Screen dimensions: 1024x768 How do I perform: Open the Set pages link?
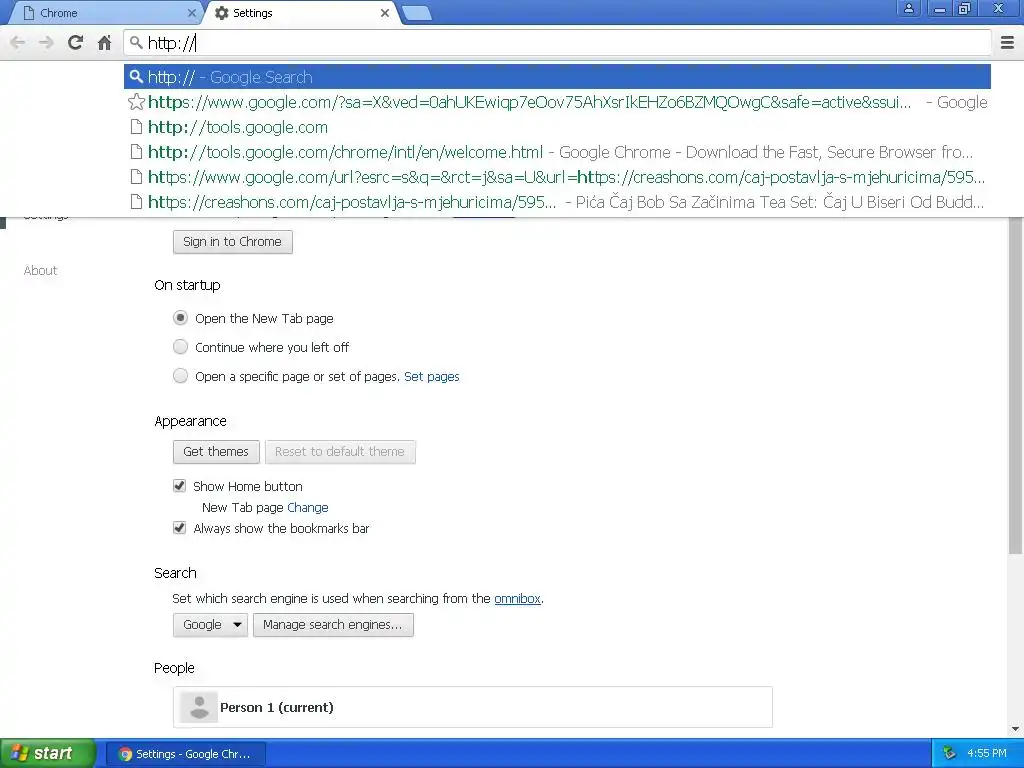[432, 376]
